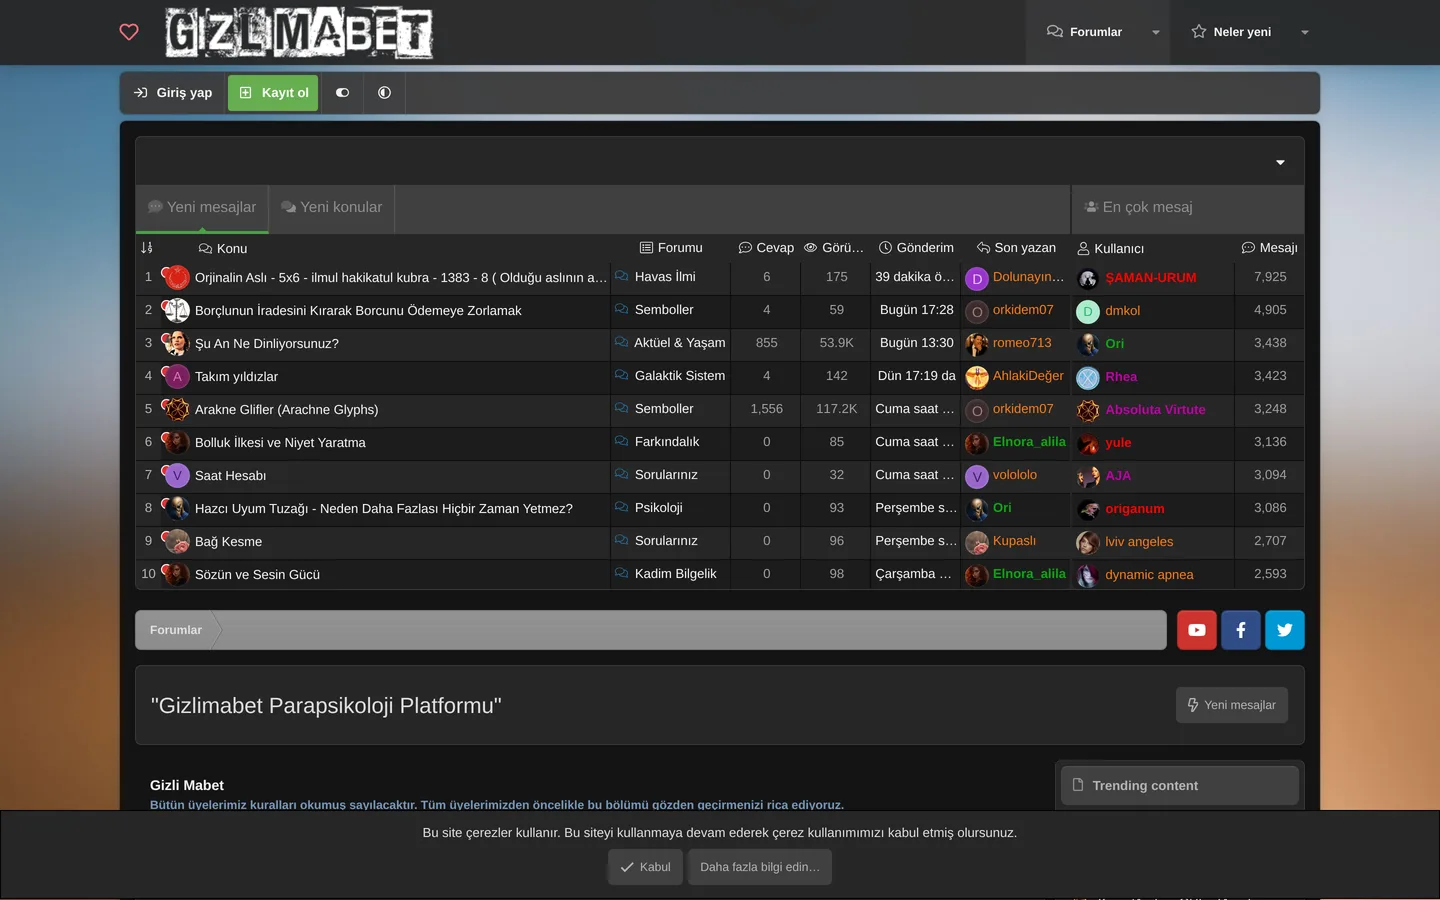Click the avatar next to dmkol
1440x900 pixels.
click(x=1088, y=312)
